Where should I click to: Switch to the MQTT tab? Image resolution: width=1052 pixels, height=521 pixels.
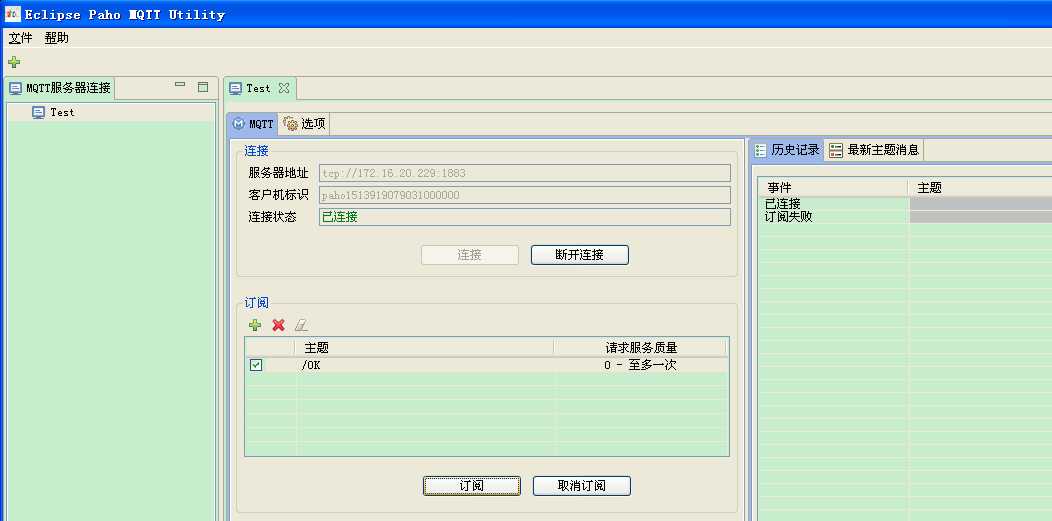click(x=253, y=124)
